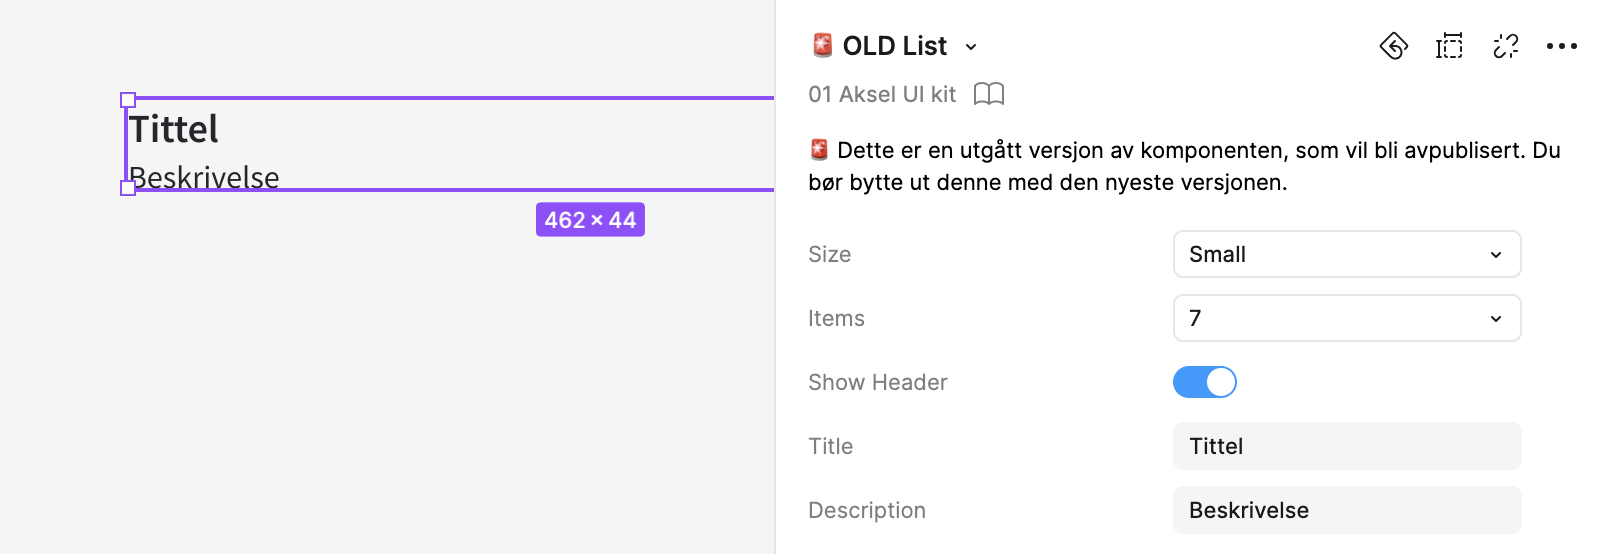Click the OLD List component name

[894, 46]
